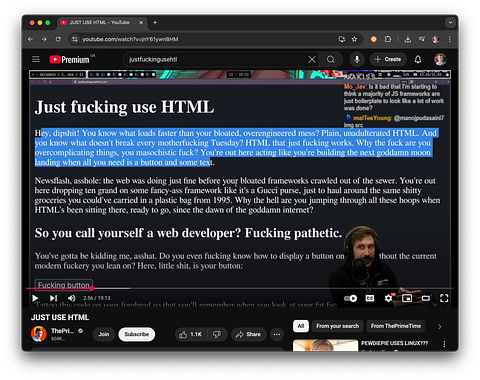Open options for PEWDIEPIE USES LINUX video
Image resolution: width=480 pixels, height=380 pixels.
tap(444, 344)
